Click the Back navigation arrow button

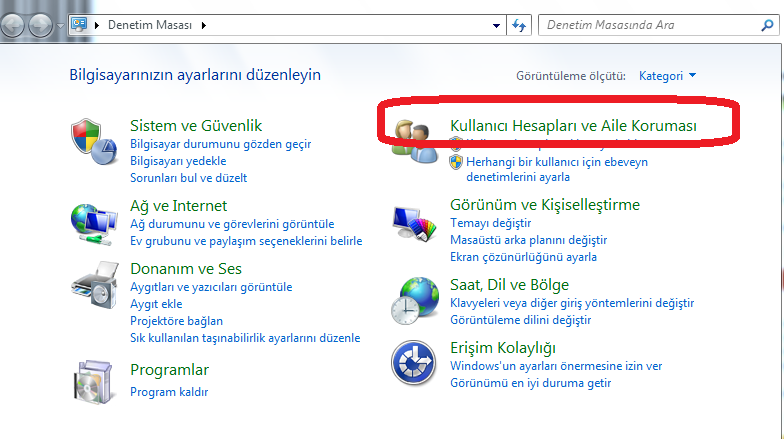point(12,25)
